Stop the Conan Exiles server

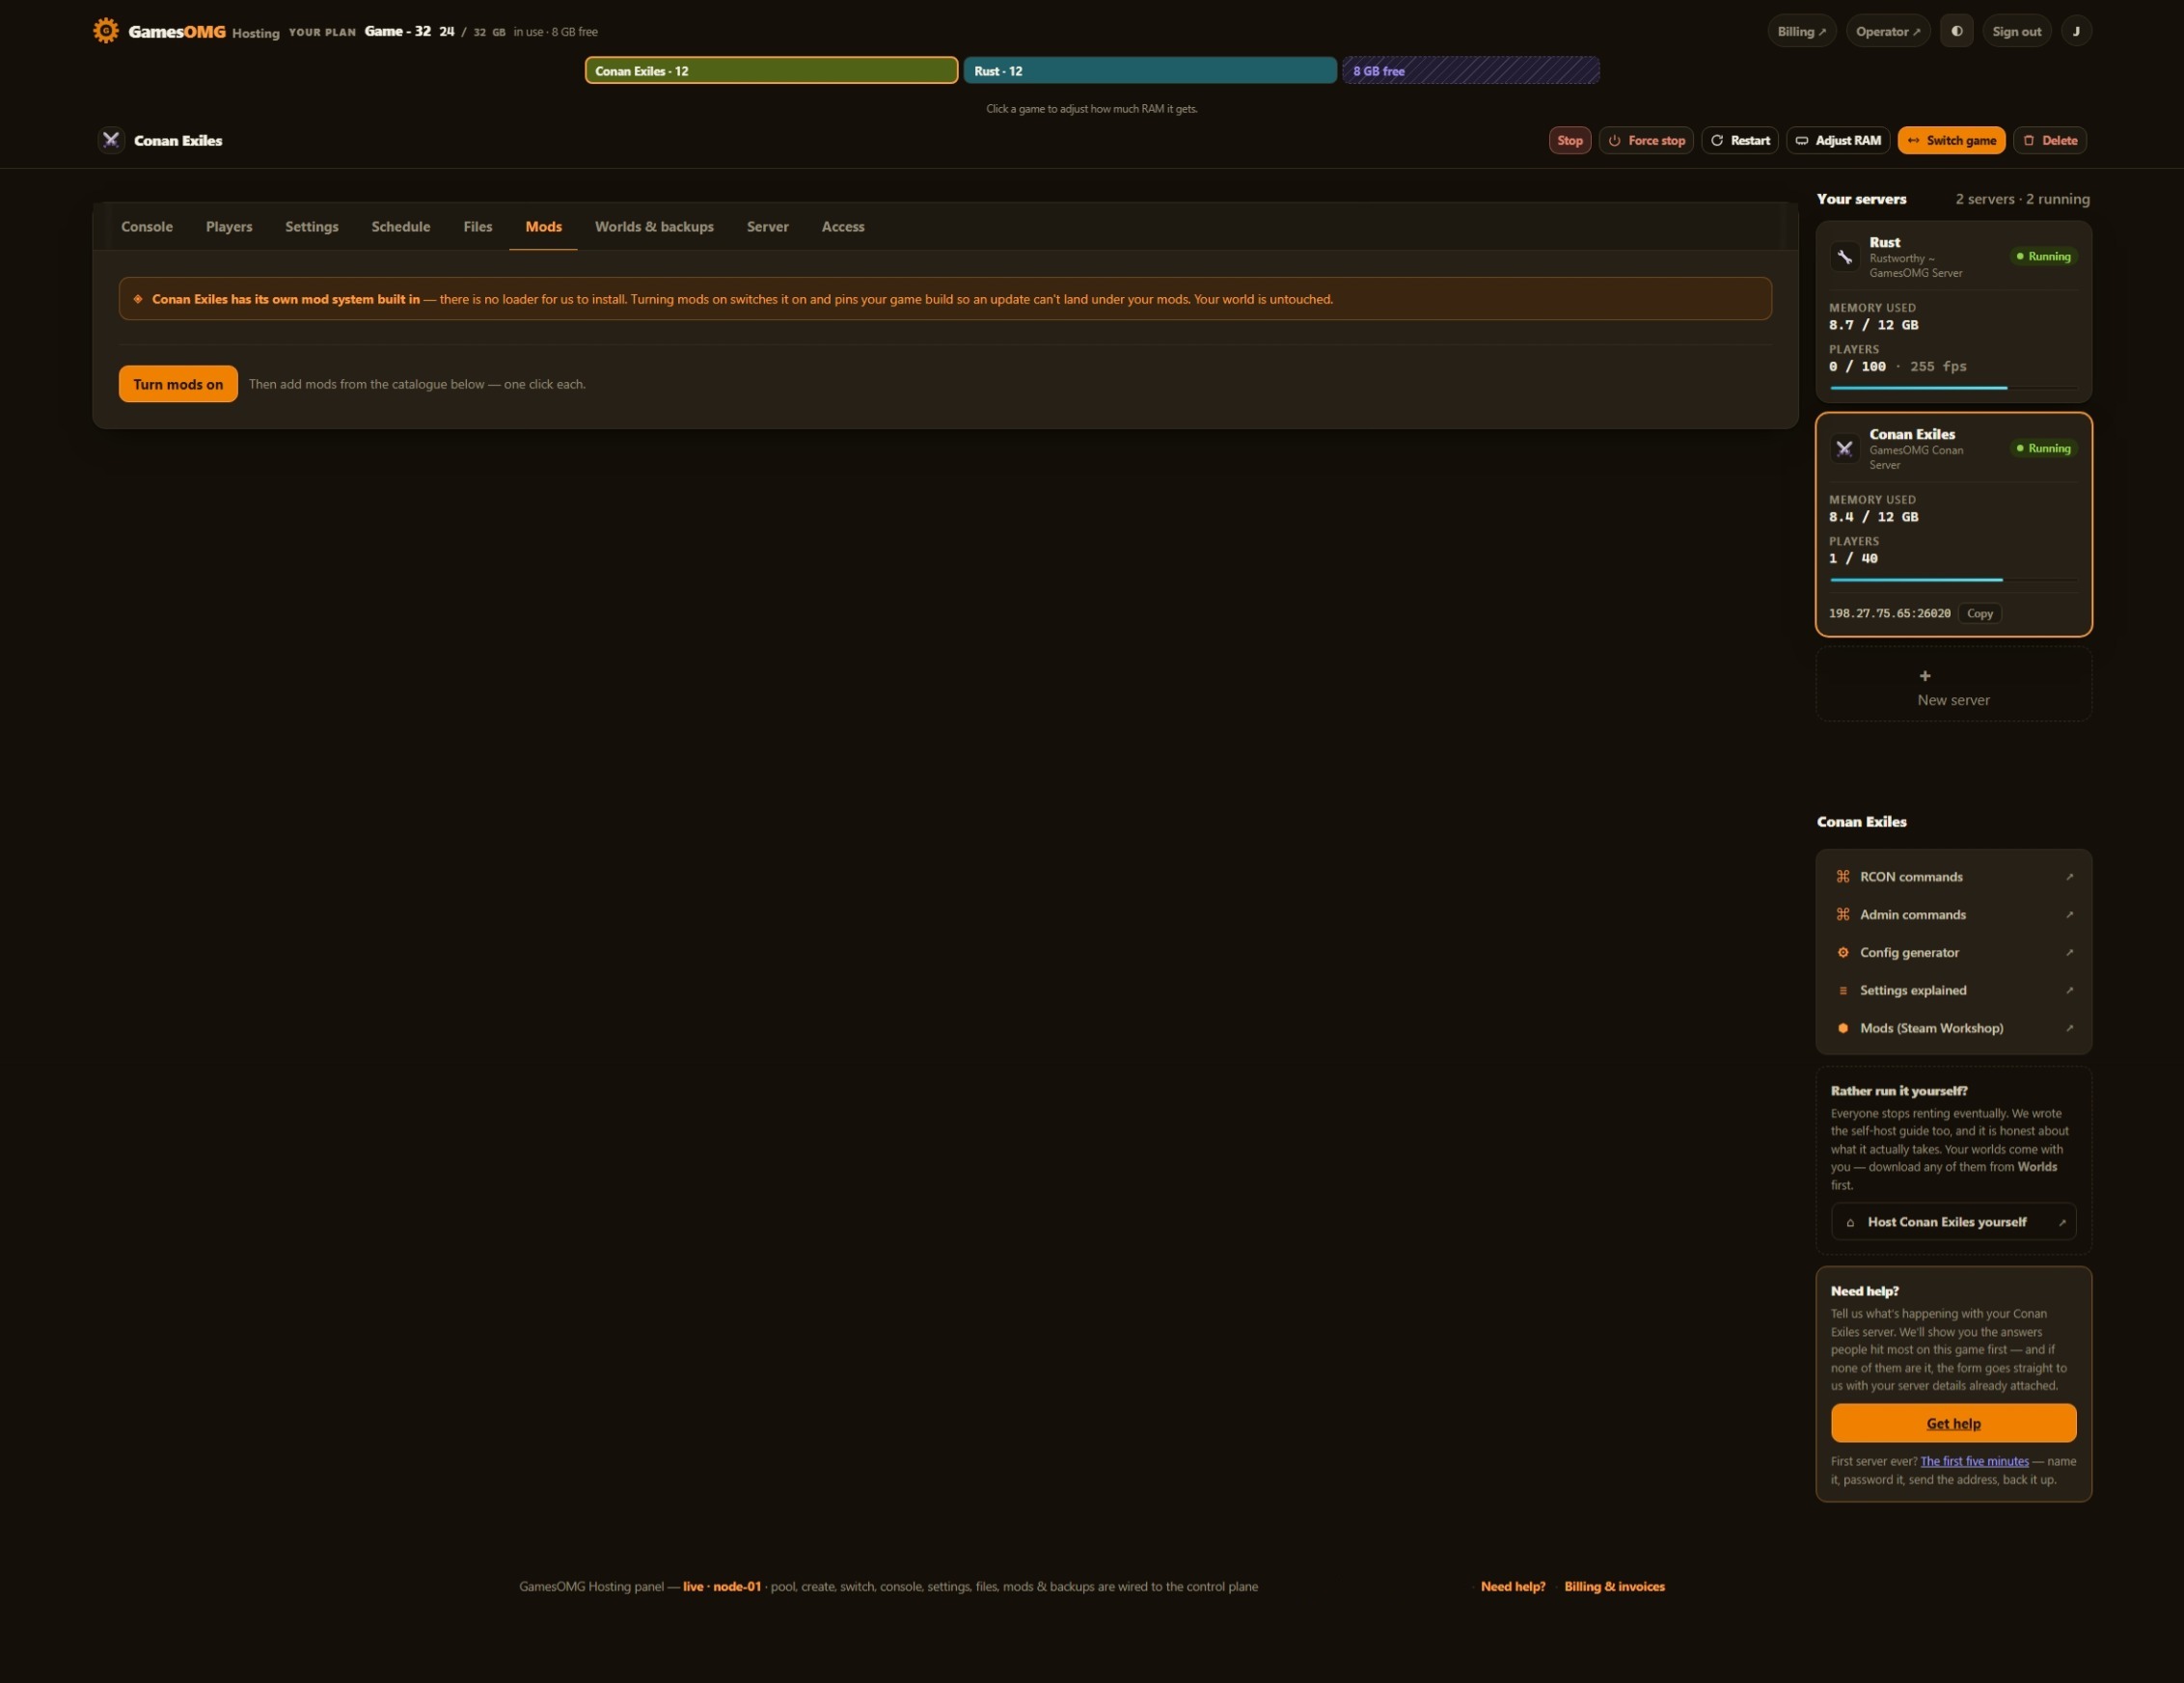pyautogui.click(x=1569, y=140)
